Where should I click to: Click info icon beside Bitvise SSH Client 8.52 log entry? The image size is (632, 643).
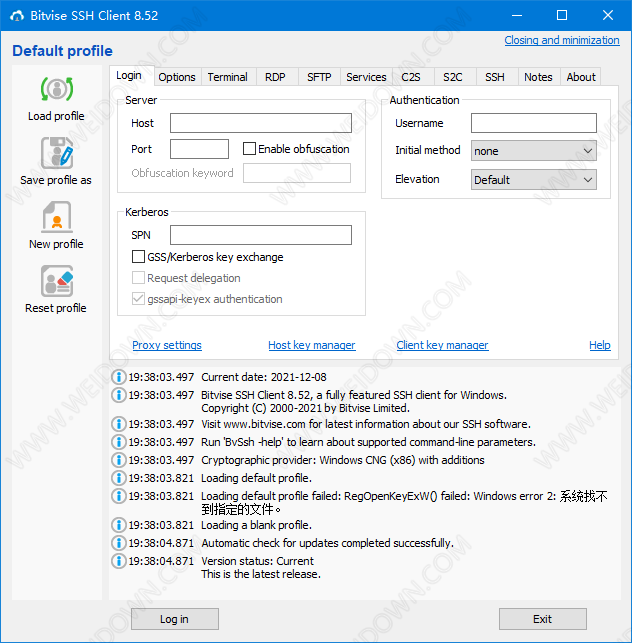tap(119, 395)
